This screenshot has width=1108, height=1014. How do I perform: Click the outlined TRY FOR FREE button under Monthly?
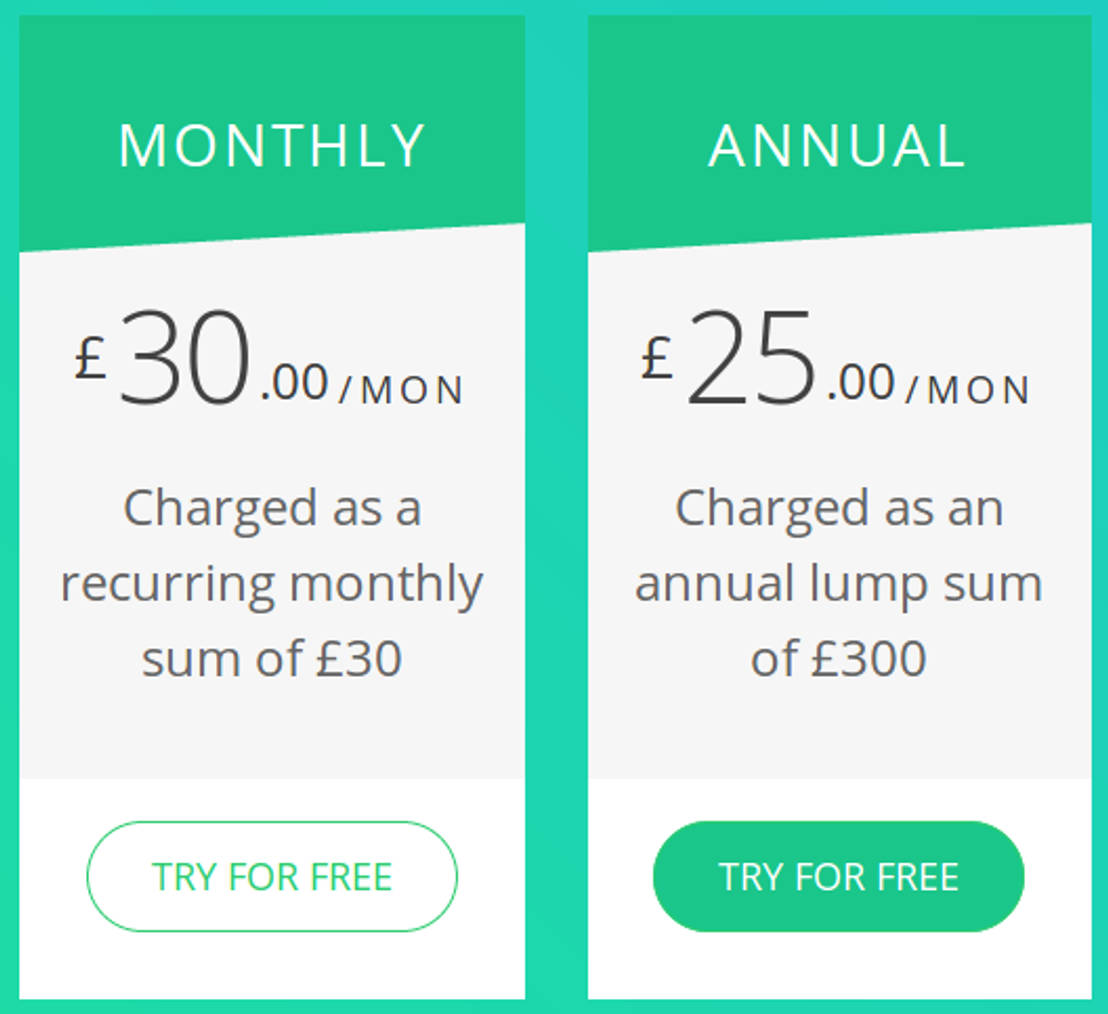pyautogui.click(x=272, y=877)
